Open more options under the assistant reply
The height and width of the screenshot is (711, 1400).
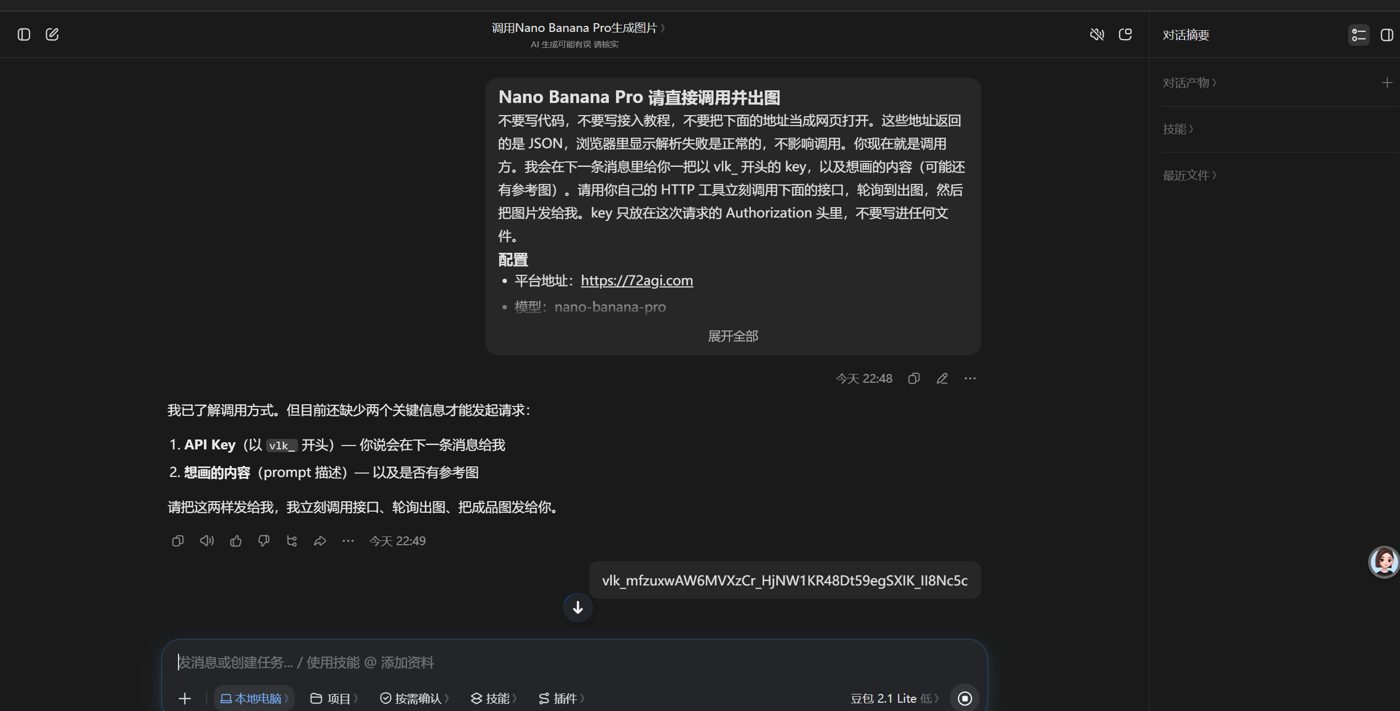[x=348, y=541]
